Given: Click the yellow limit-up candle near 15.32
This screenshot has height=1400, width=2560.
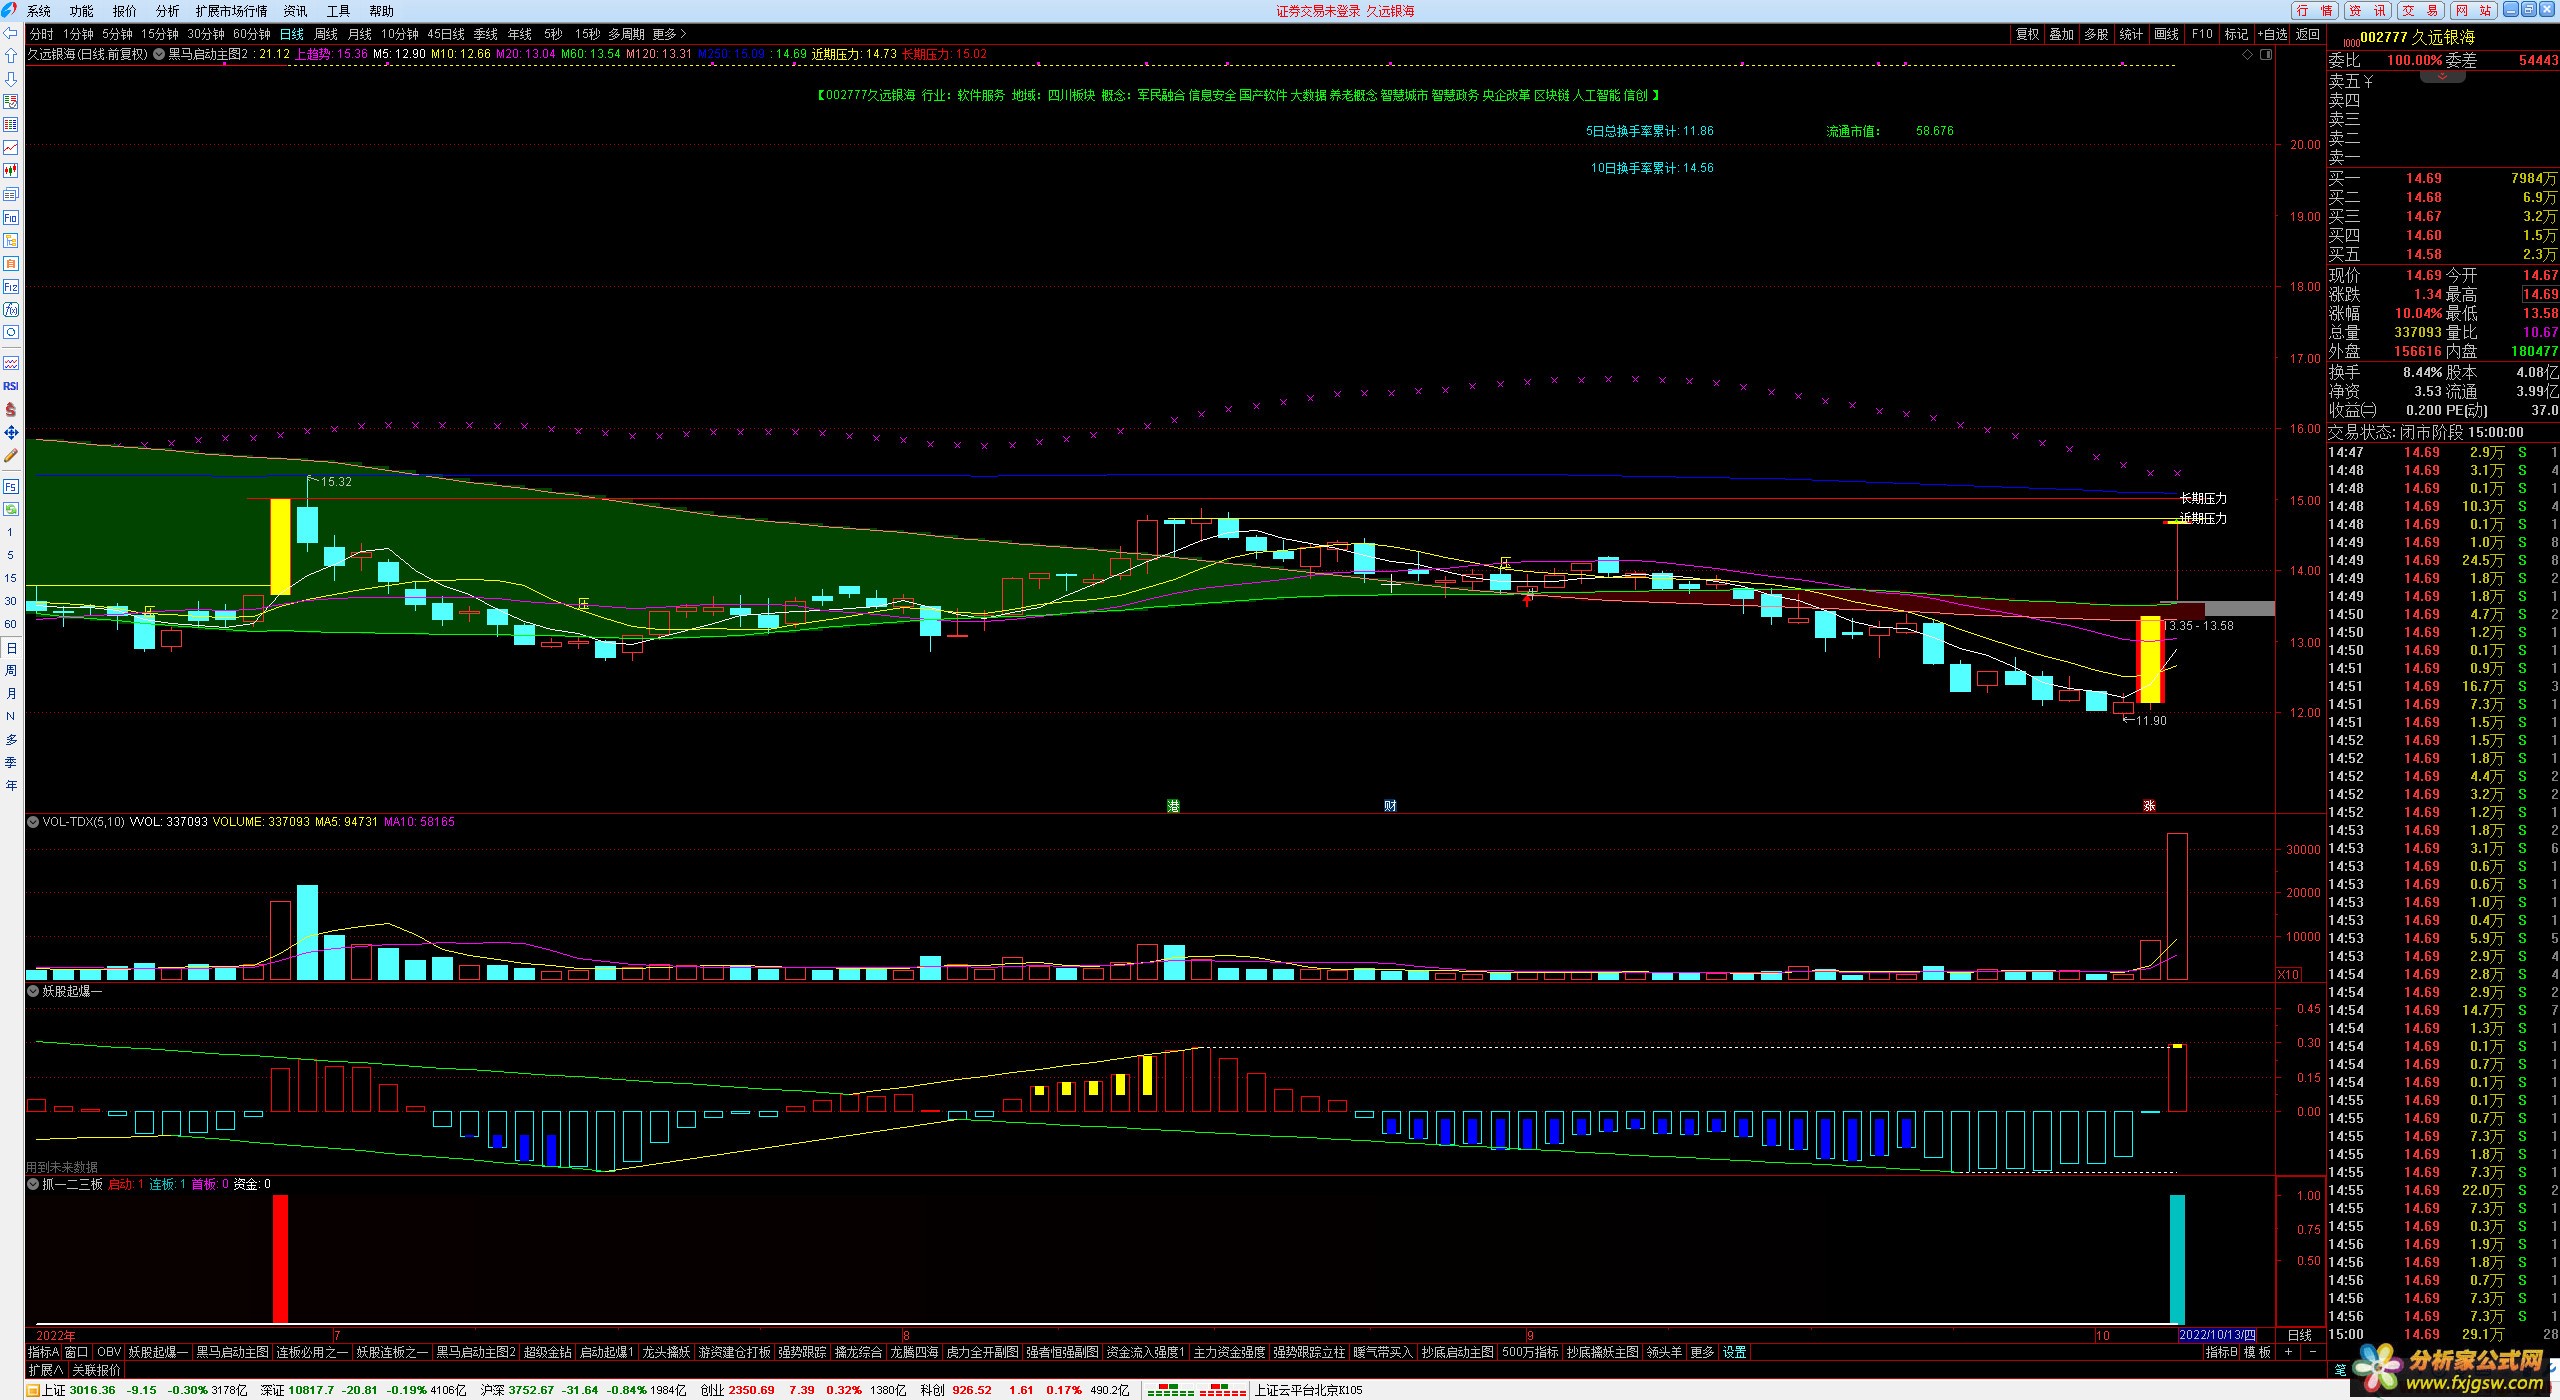Looking at the screenshot, I should (280, 546).
